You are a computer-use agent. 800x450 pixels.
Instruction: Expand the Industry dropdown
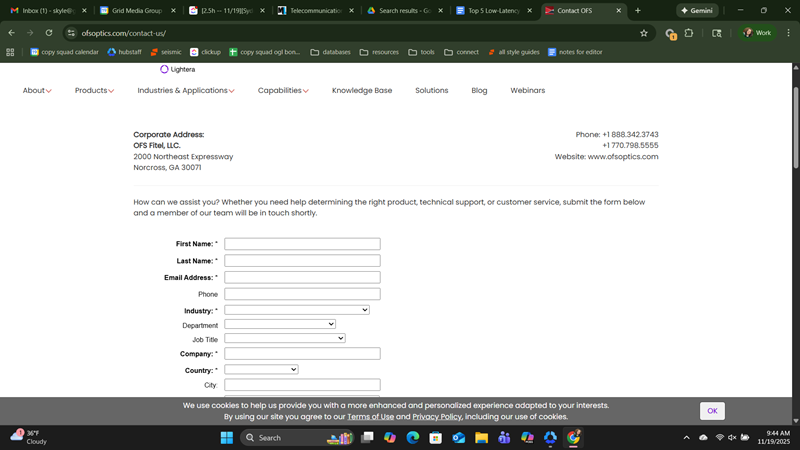click(297, 310)
